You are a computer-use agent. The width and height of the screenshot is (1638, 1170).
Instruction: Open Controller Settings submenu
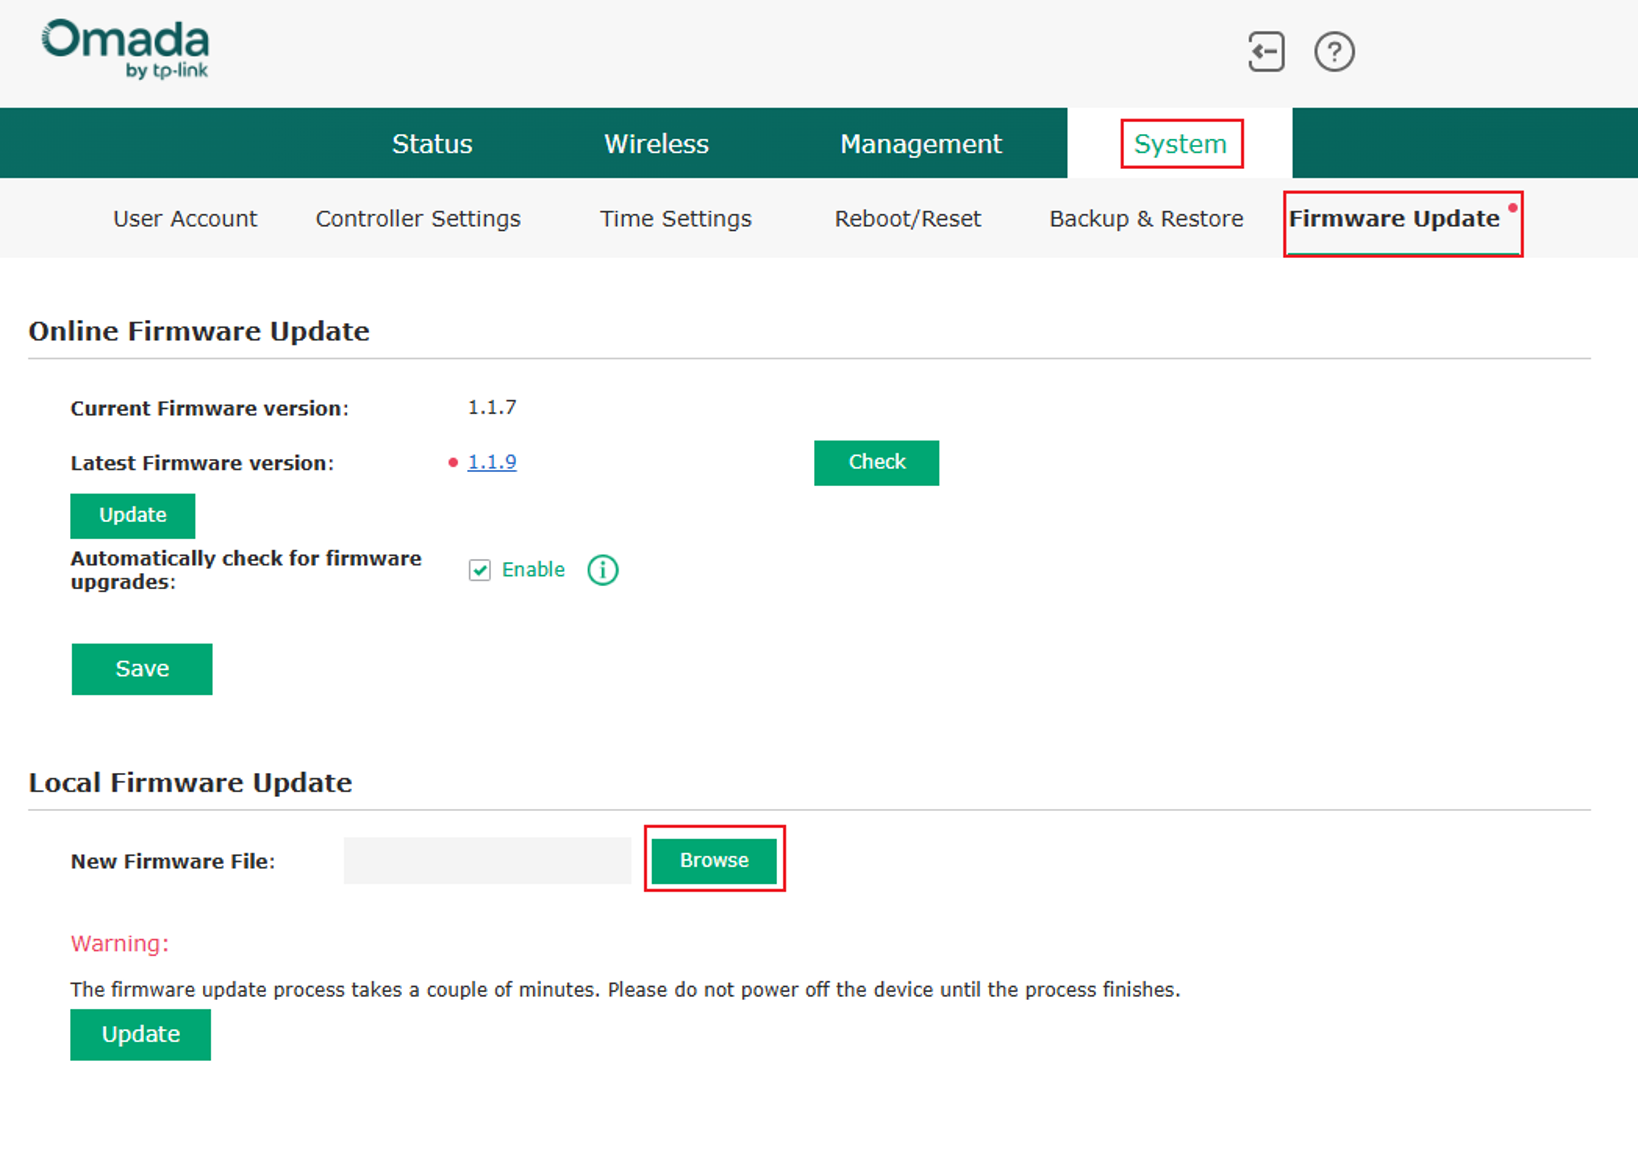click(418, 219)
